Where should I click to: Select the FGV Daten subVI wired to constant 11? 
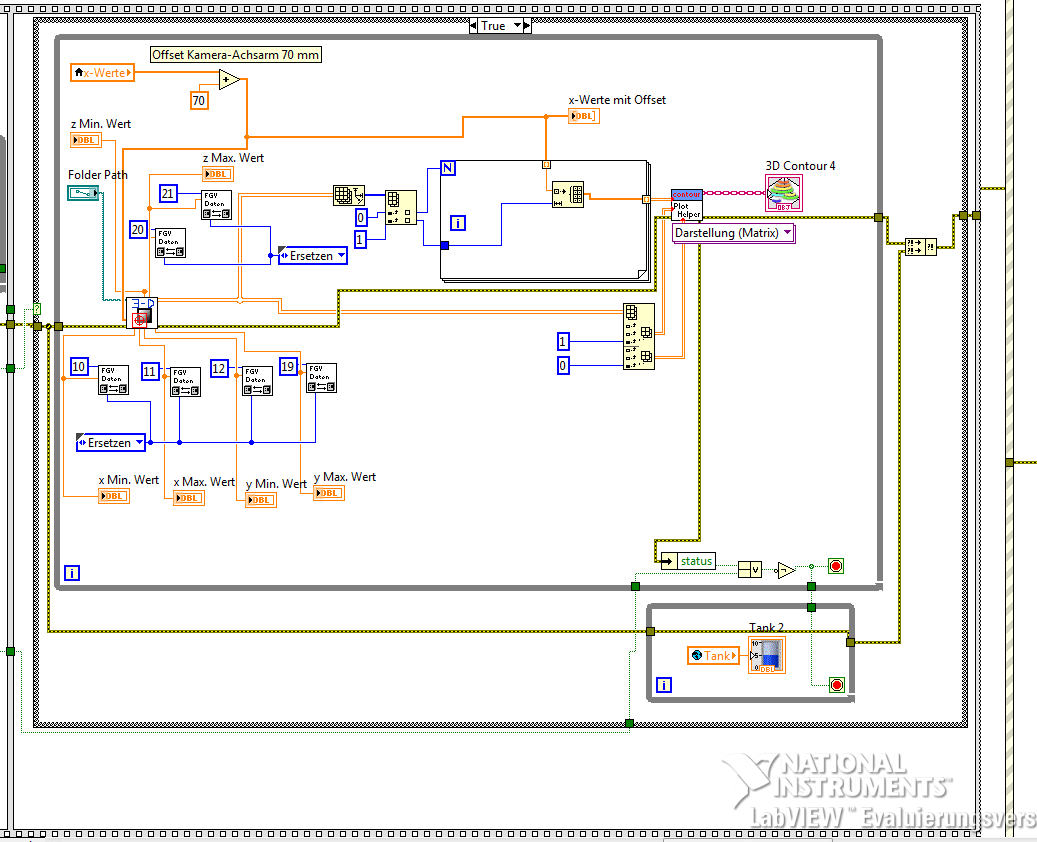(x=185, y=382)
